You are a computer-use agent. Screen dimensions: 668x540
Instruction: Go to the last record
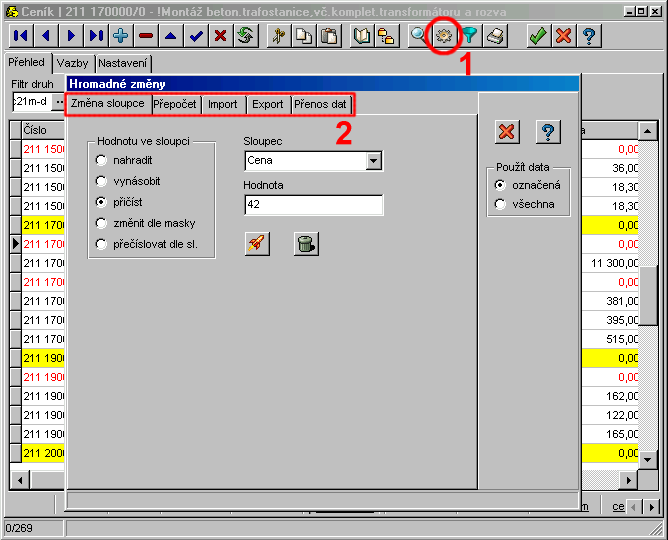[x=96, y=35]
